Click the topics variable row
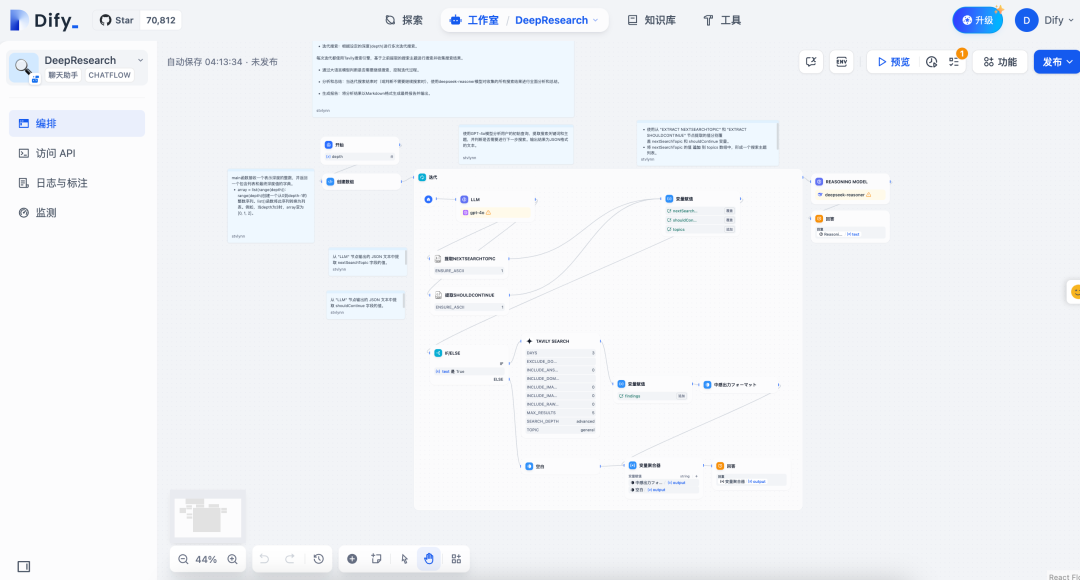 pos(700,229)
